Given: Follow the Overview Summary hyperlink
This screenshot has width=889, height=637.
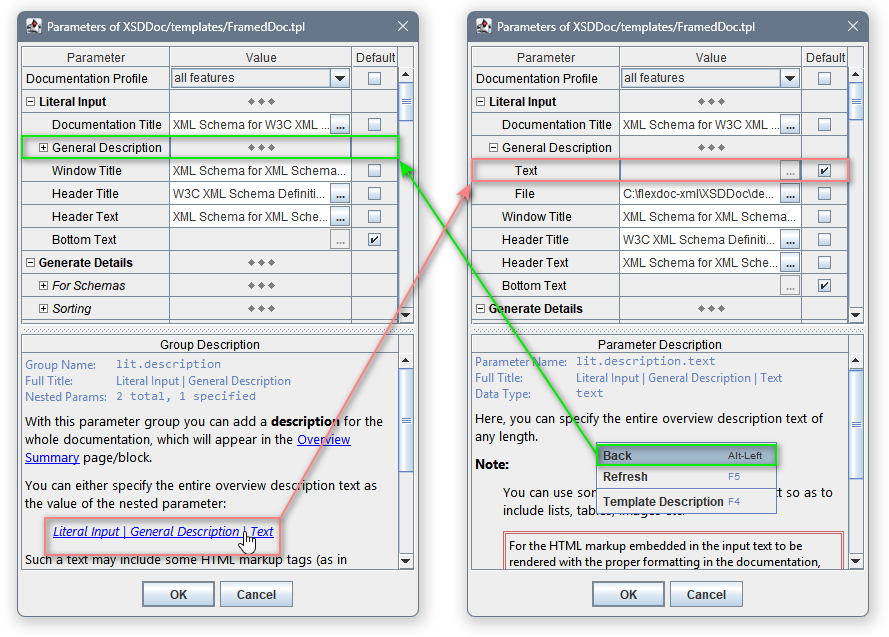Looking at the screenshot, I should tap(323, 440).
